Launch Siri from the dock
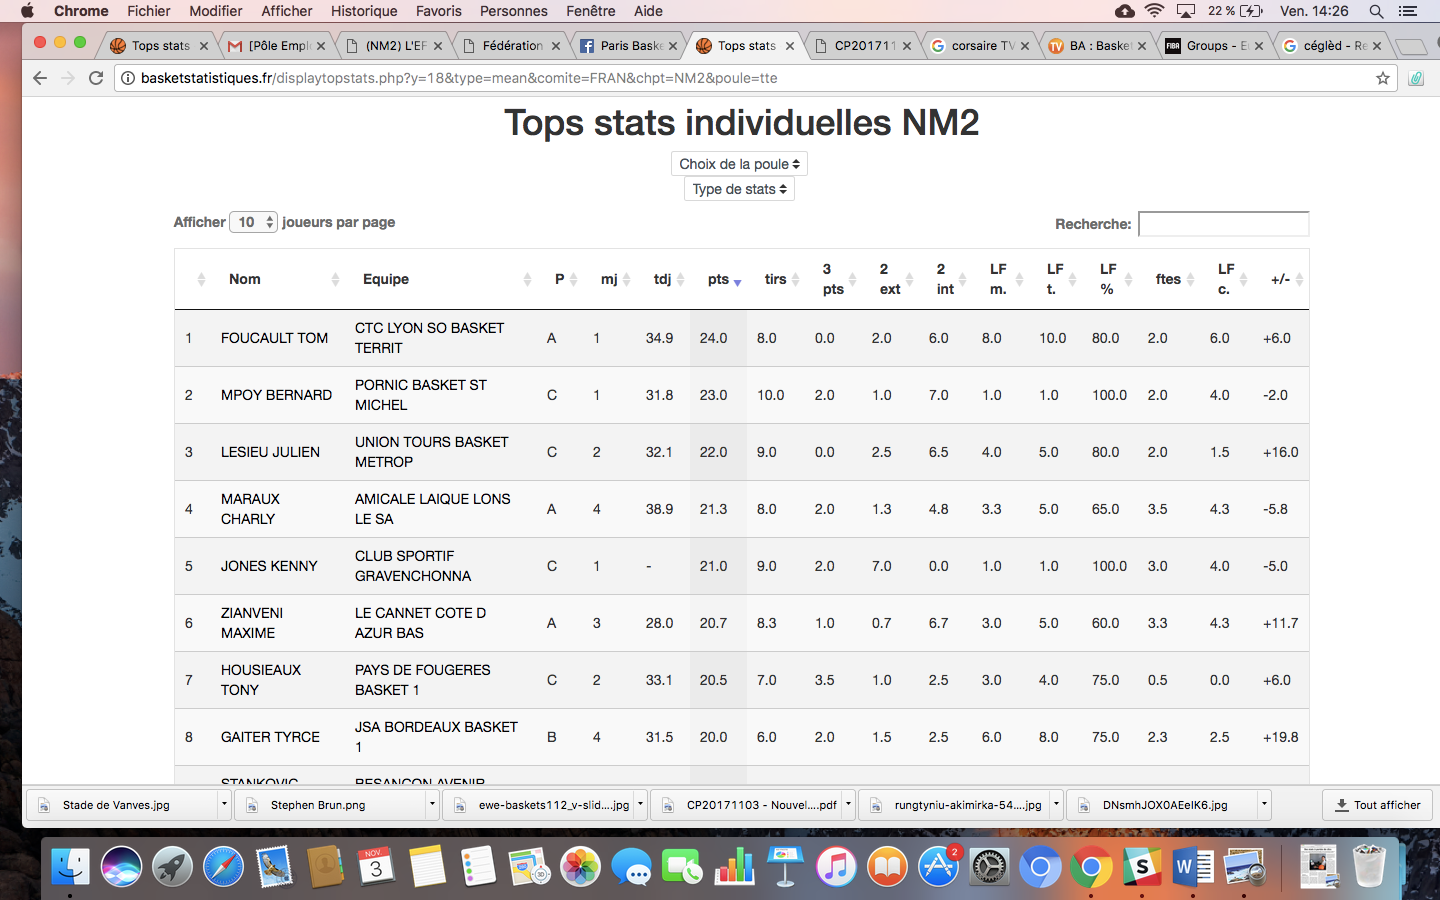 coord(121,866)
